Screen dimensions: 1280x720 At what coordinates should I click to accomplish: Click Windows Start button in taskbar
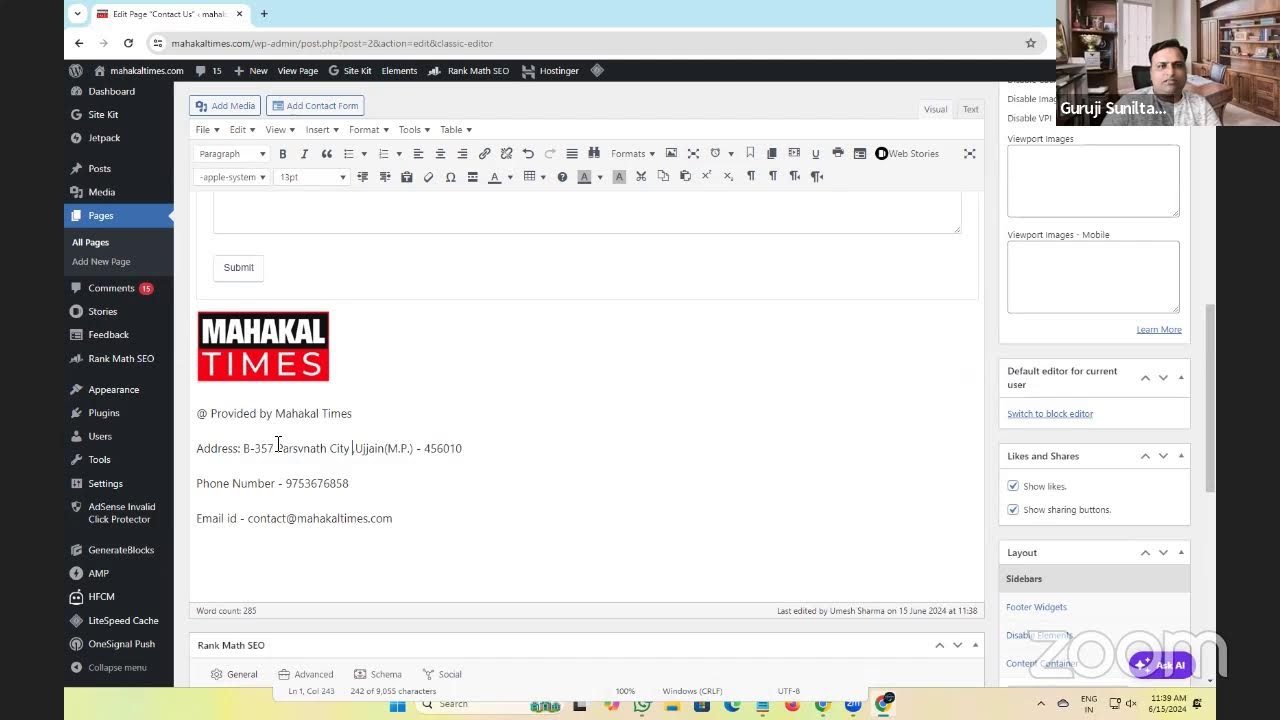pyautogui.click(x=397, y=704)
